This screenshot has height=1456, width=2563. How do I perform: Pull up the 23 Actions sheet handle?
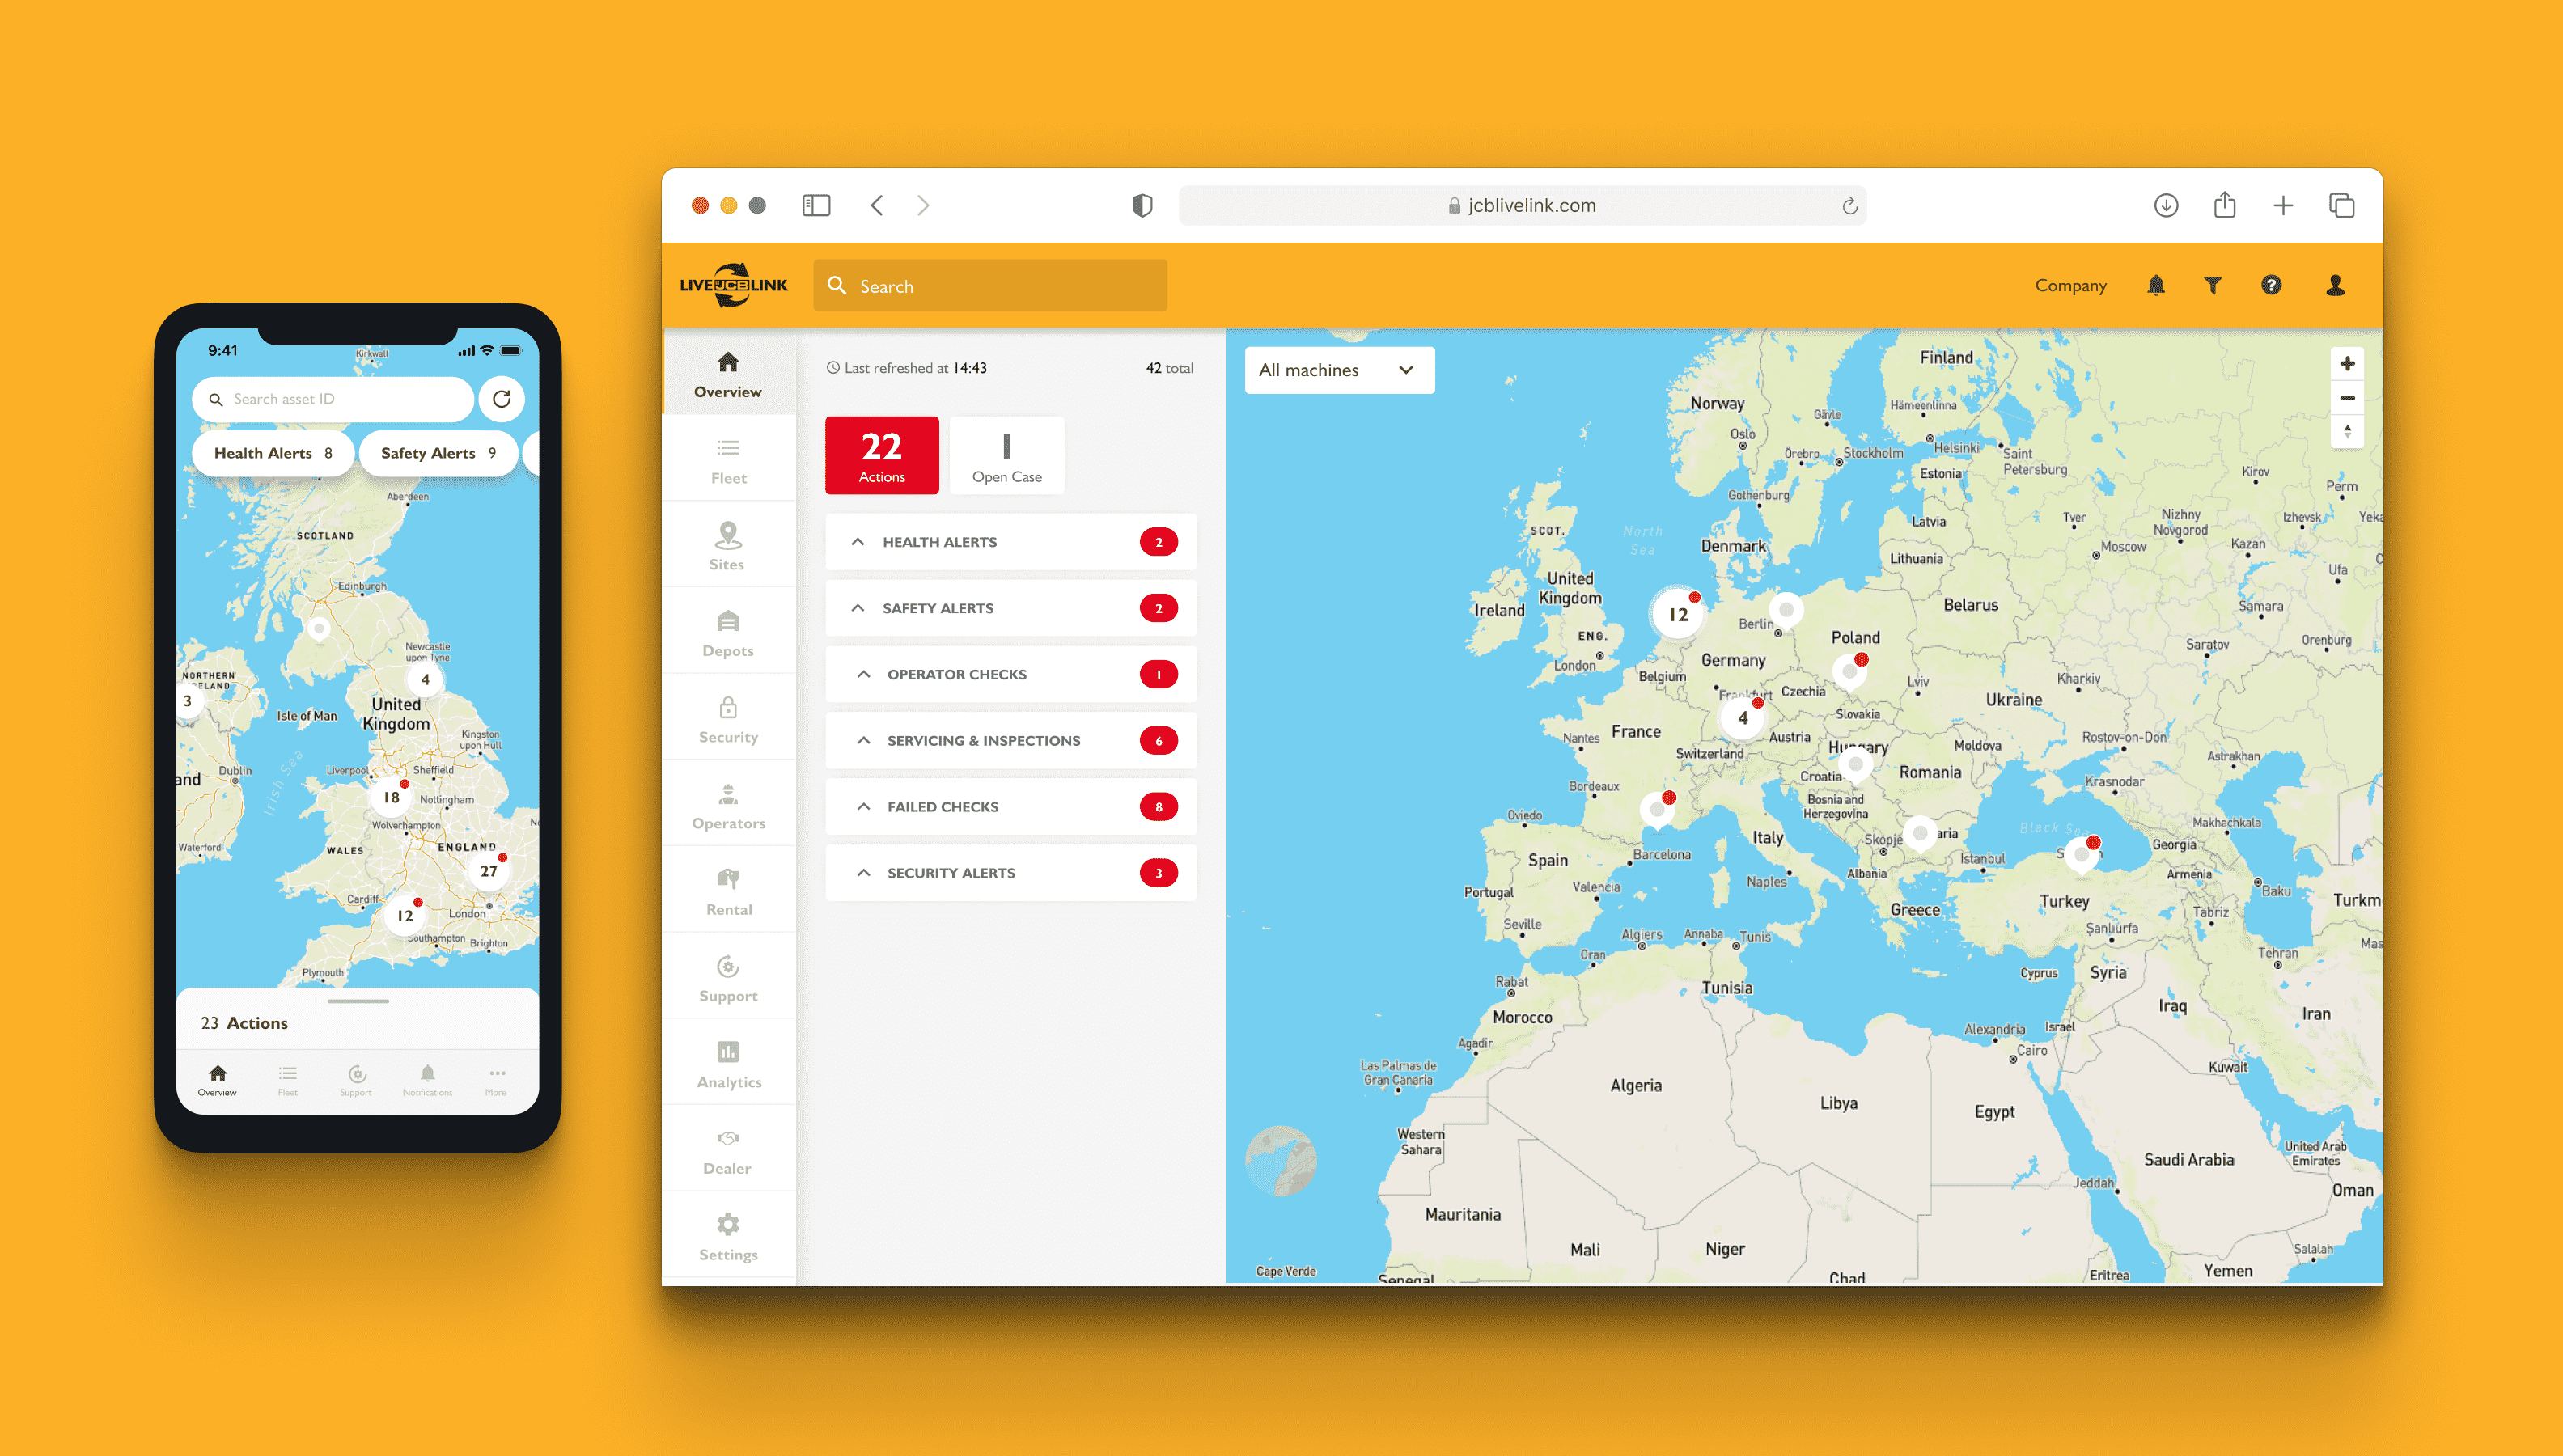point(357,1001)
